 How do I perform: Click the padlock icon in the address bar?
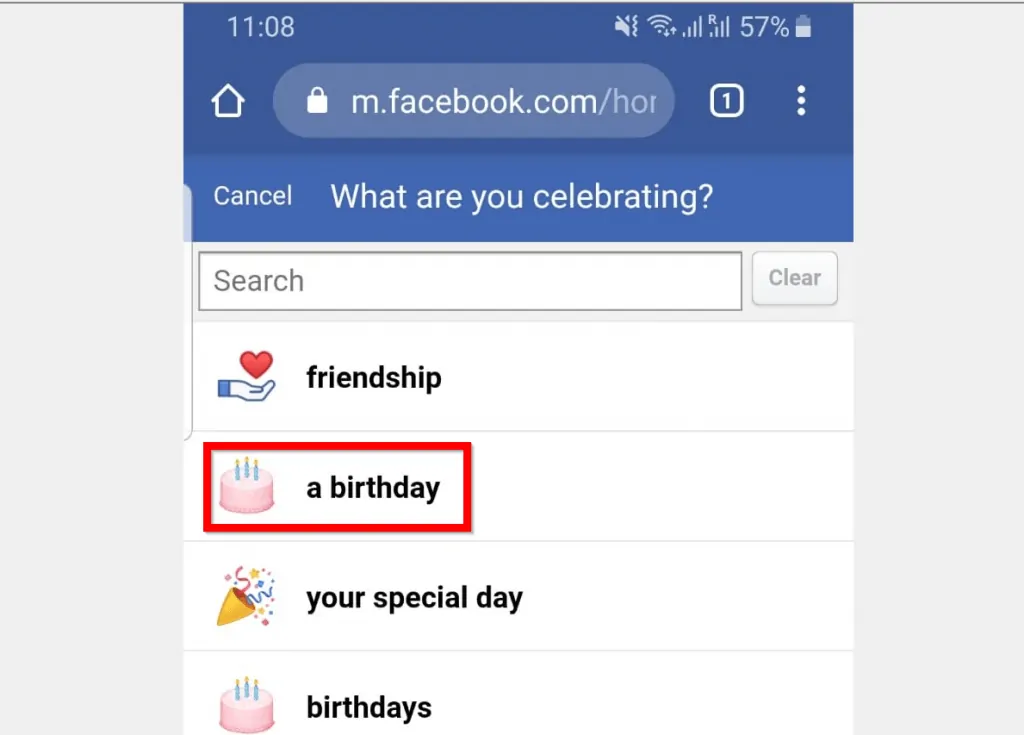(x=320, y=100)
